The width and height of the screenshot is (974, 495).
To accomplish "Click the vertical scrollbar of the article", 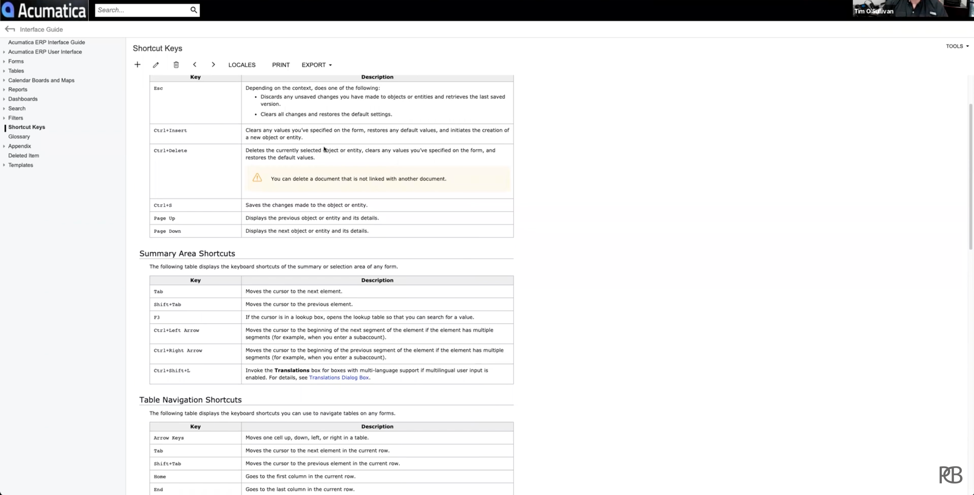I will [971, 177].
